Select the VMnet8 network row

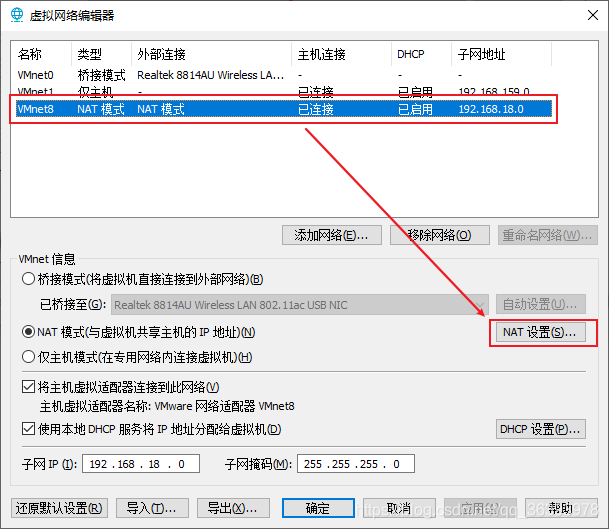(x=284, y=109)
